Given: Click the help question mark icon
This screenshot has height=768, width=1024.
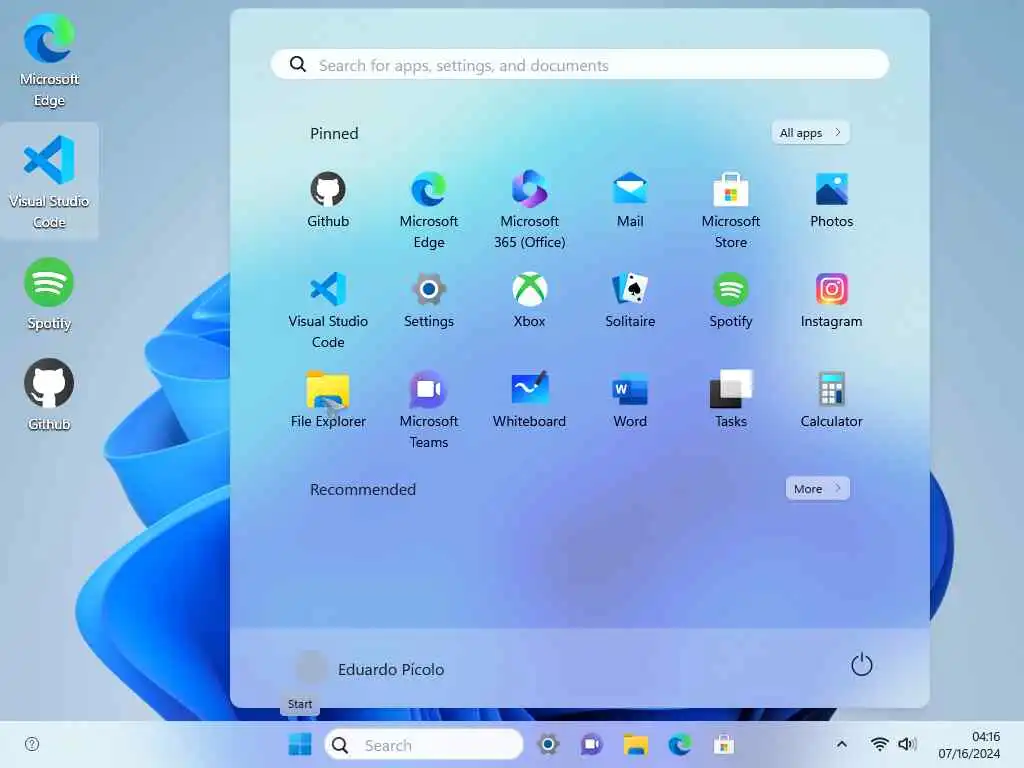Looking at the screenshot, I should (x=32, y=744).
